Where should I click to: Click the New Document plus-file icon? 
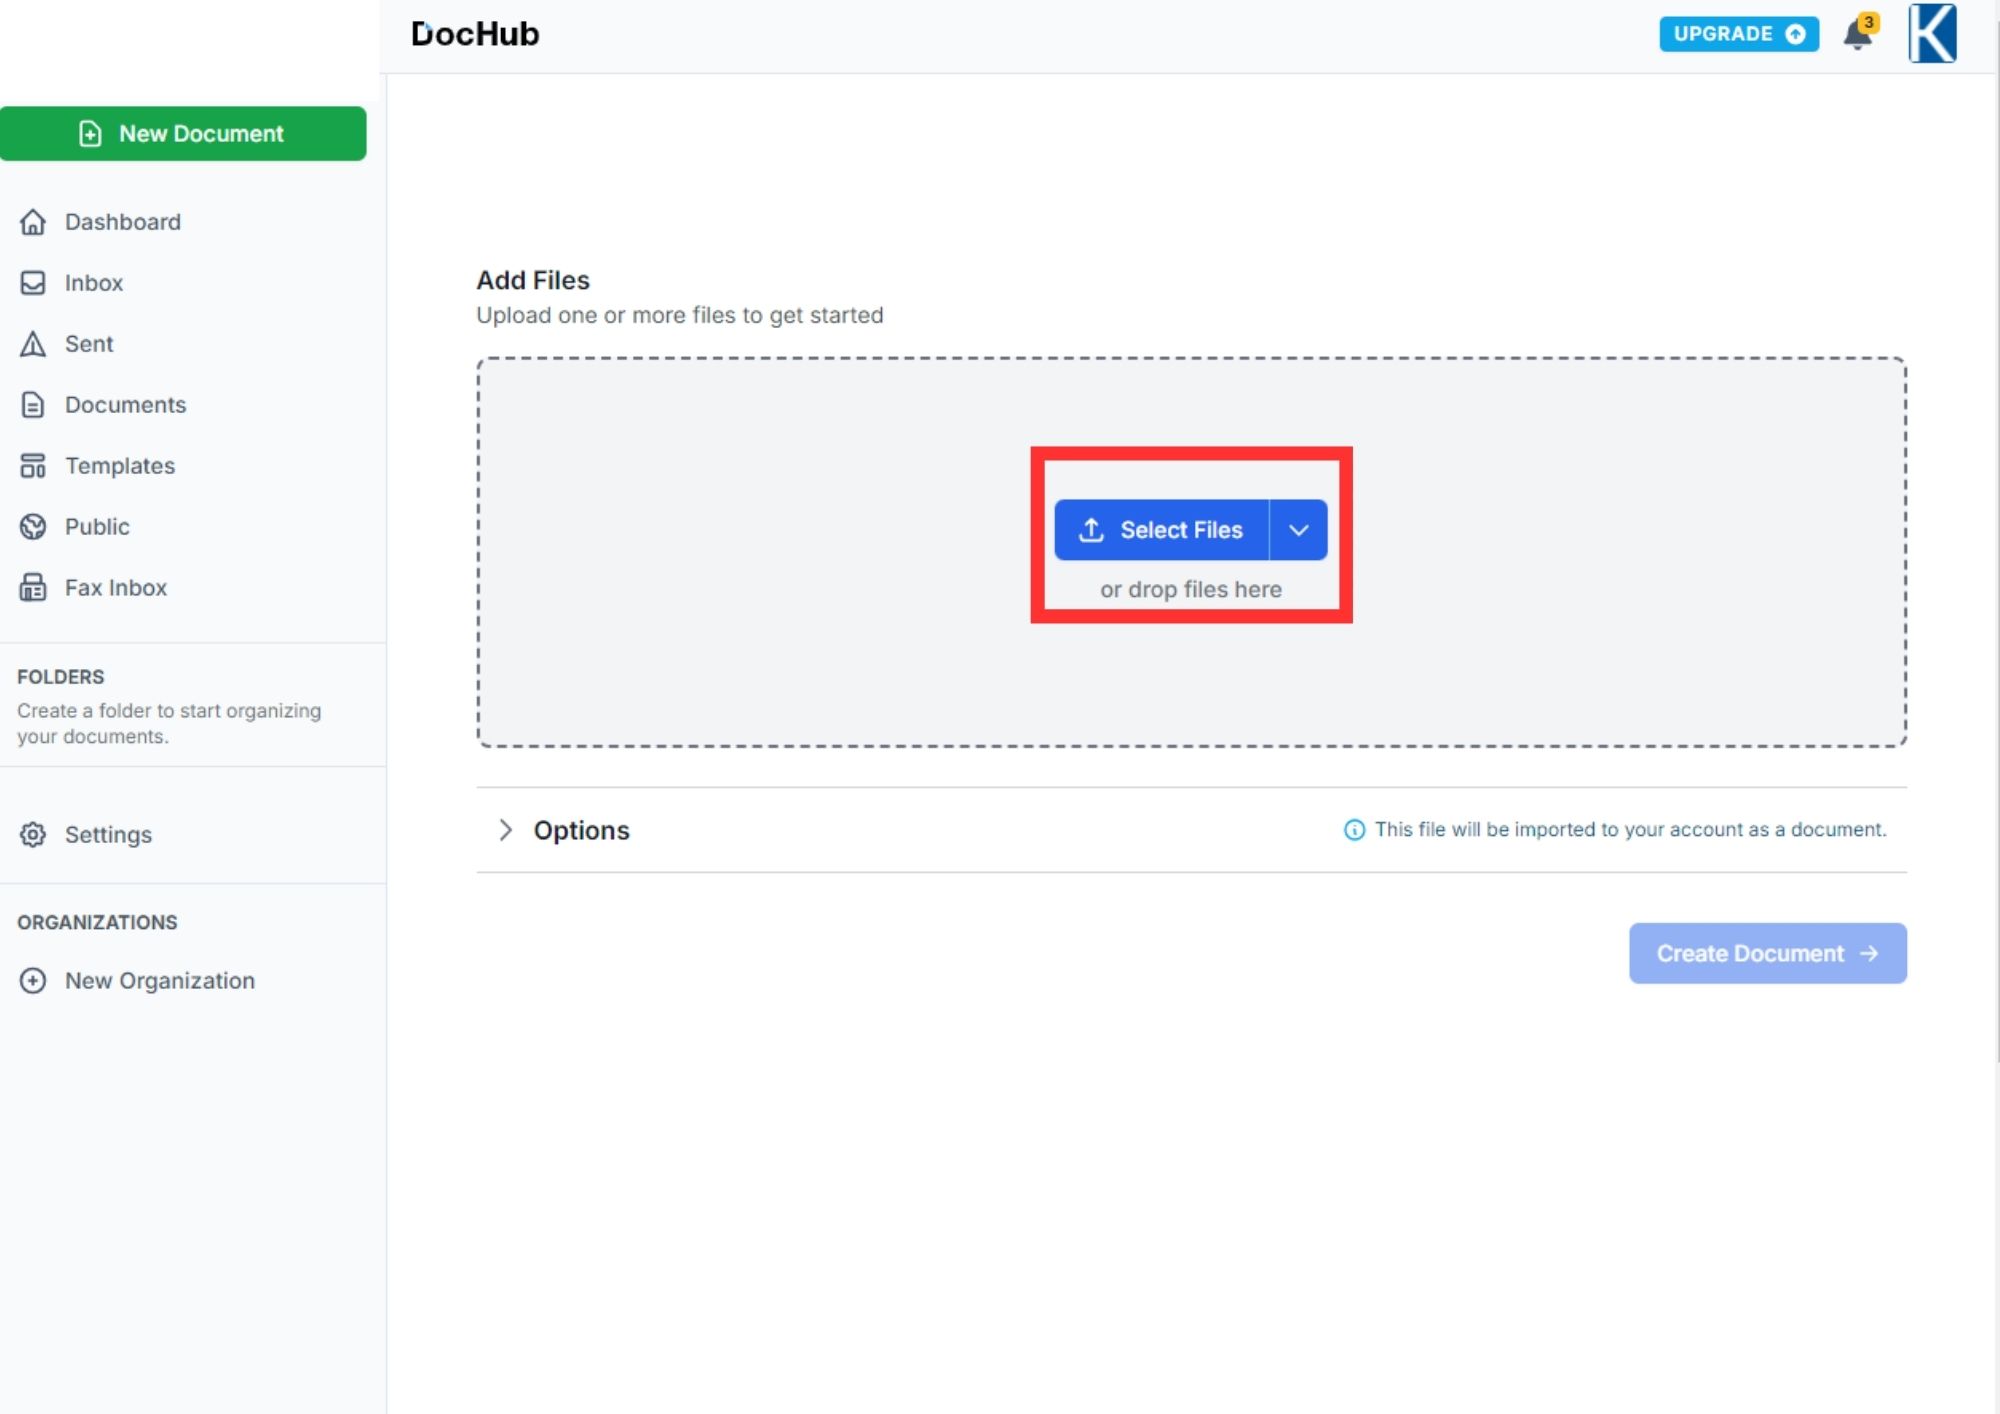pos(90,134)
